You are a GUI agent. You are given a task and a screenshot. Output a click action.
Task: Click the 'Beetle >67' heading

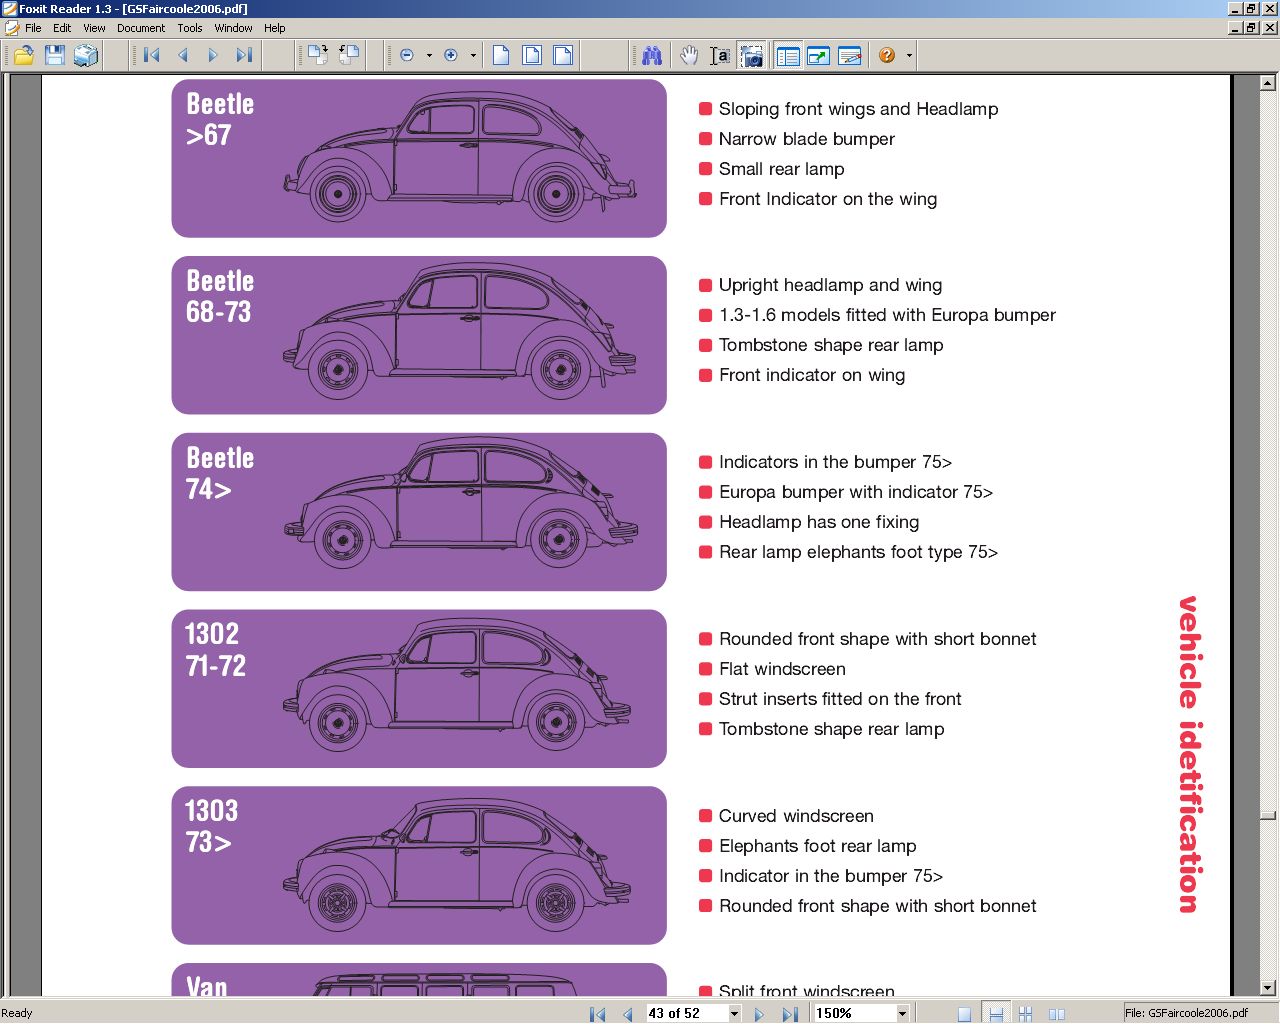click(x=220, y=119)
